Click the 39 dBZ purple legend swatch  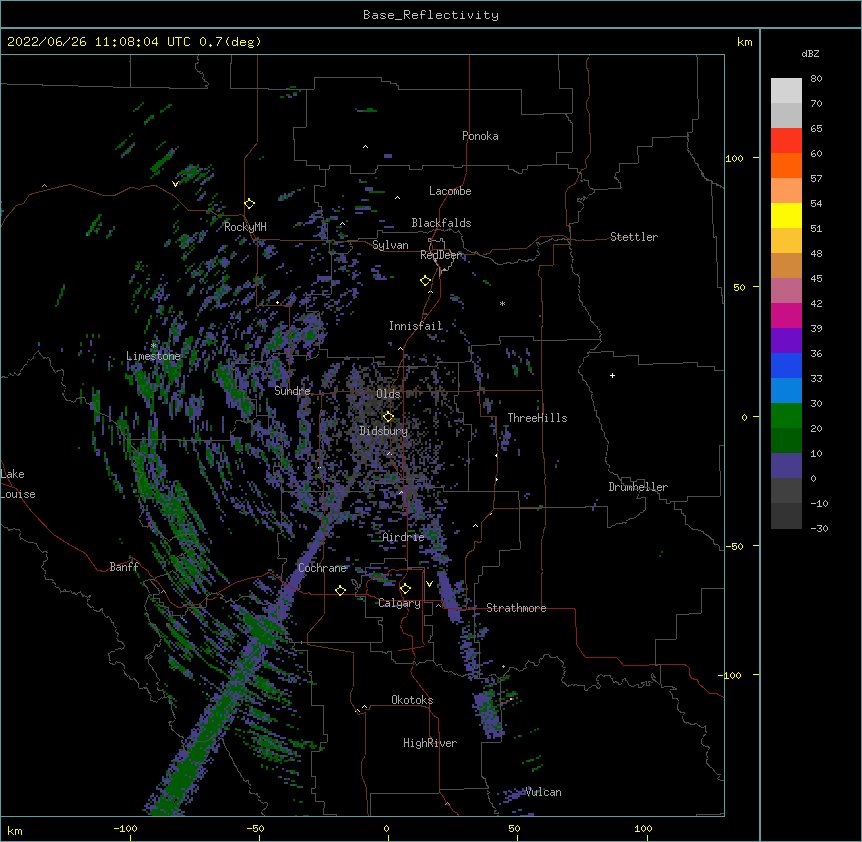(x=786, y=341)
